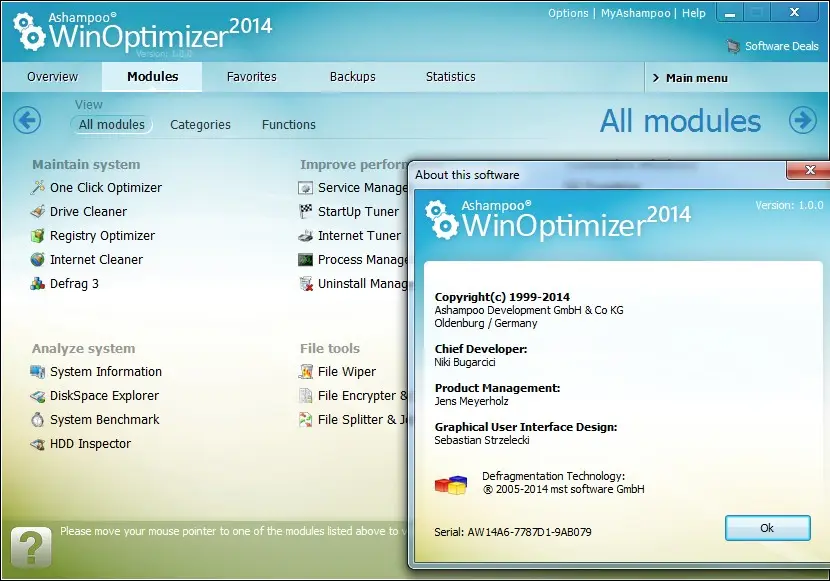The height and width of the screenshot is (581, 830).
Task: Switch view to Functions
Action: pyautogui.click(x=288, y=125)
